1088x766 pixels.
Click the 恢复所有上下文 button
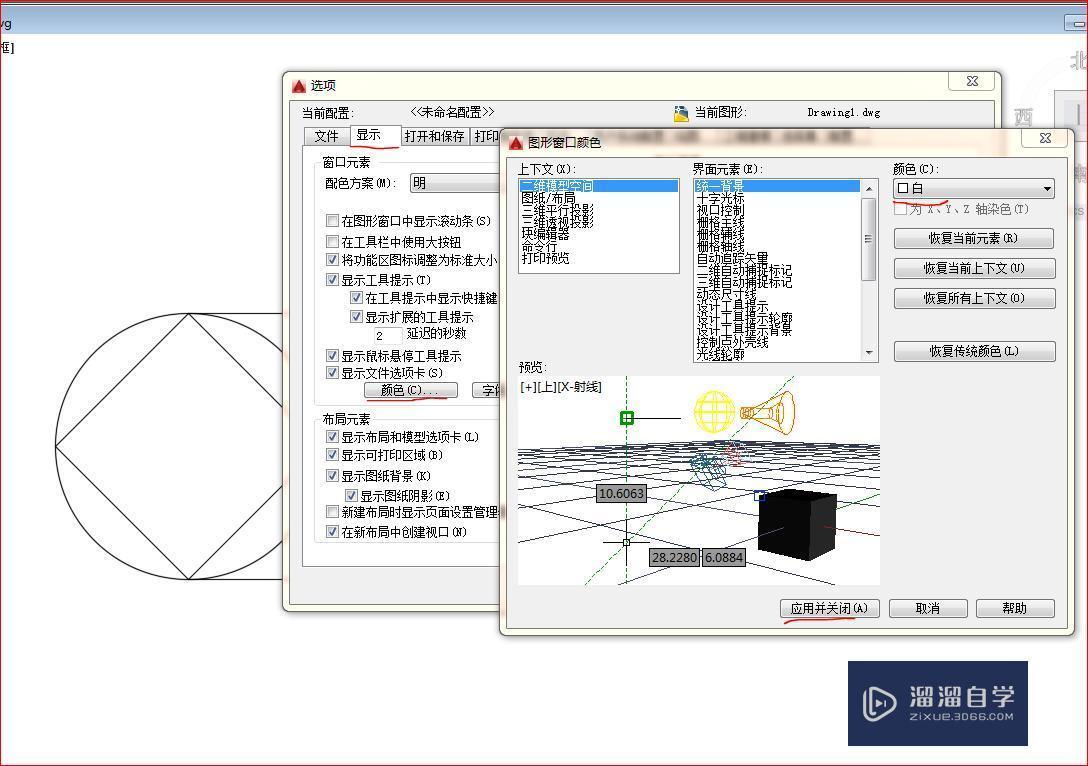tap(973, 298)
